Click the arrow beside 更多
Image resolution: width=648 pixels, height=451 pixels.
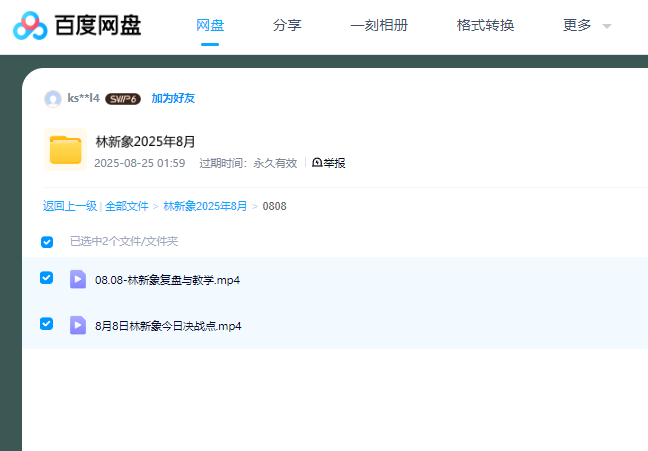[x=607, y=26]
